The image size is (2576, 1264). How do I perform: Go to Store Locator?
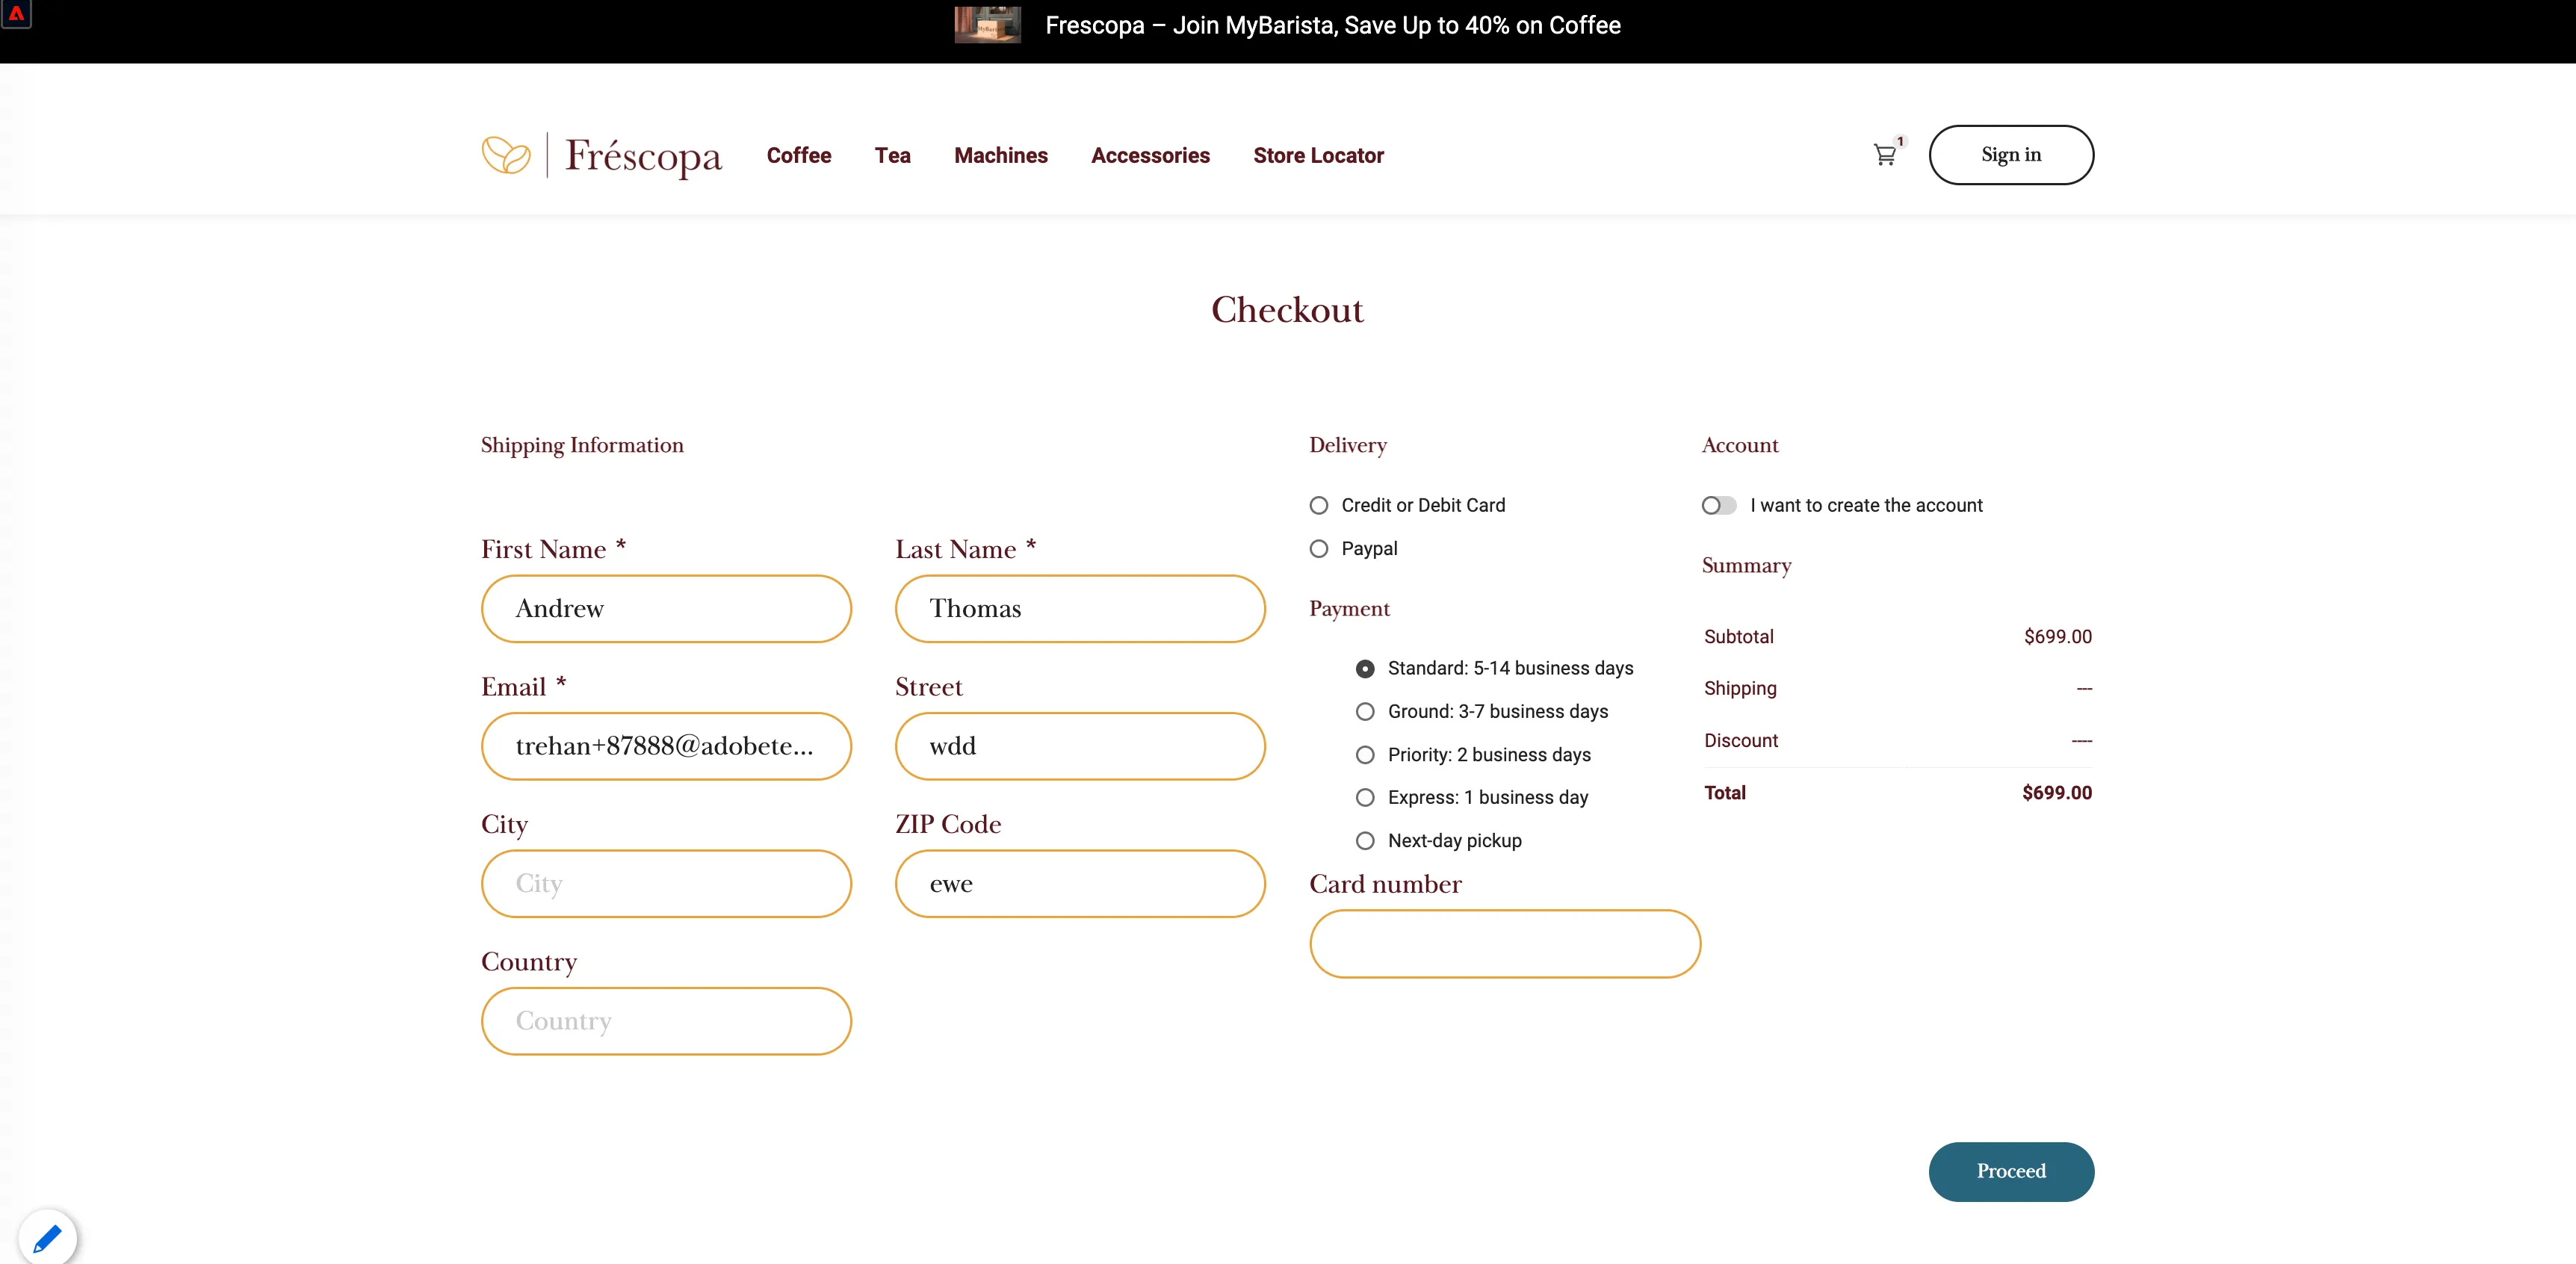coord(1318,155)
